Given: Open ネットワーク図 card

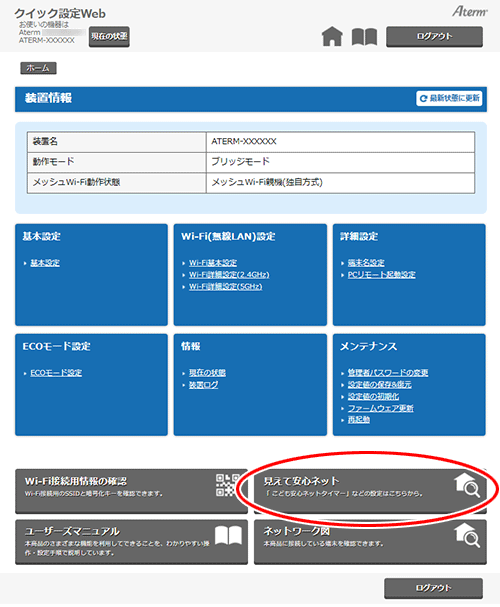Looking at the screenshot, I should click(370, 542).
